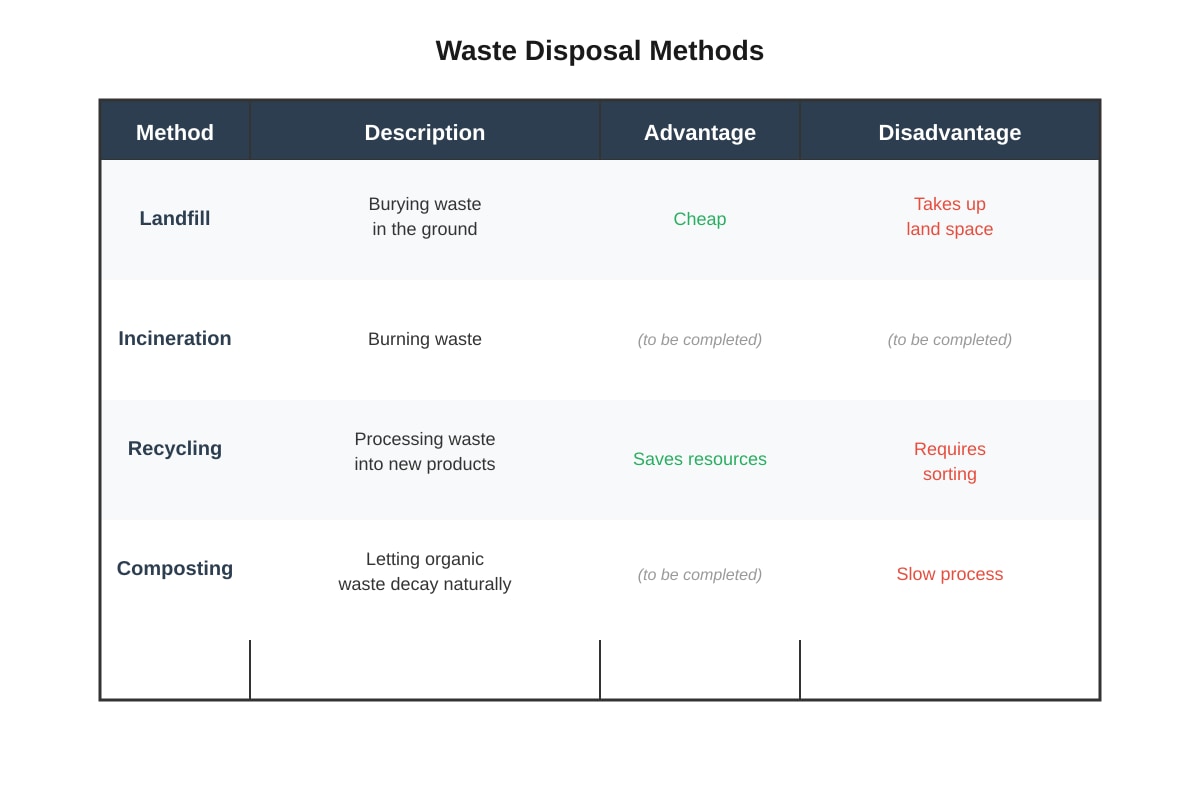Click the 'Requires sorting' cell
The width and height of the screenshot is (1200, 800).
950,462
